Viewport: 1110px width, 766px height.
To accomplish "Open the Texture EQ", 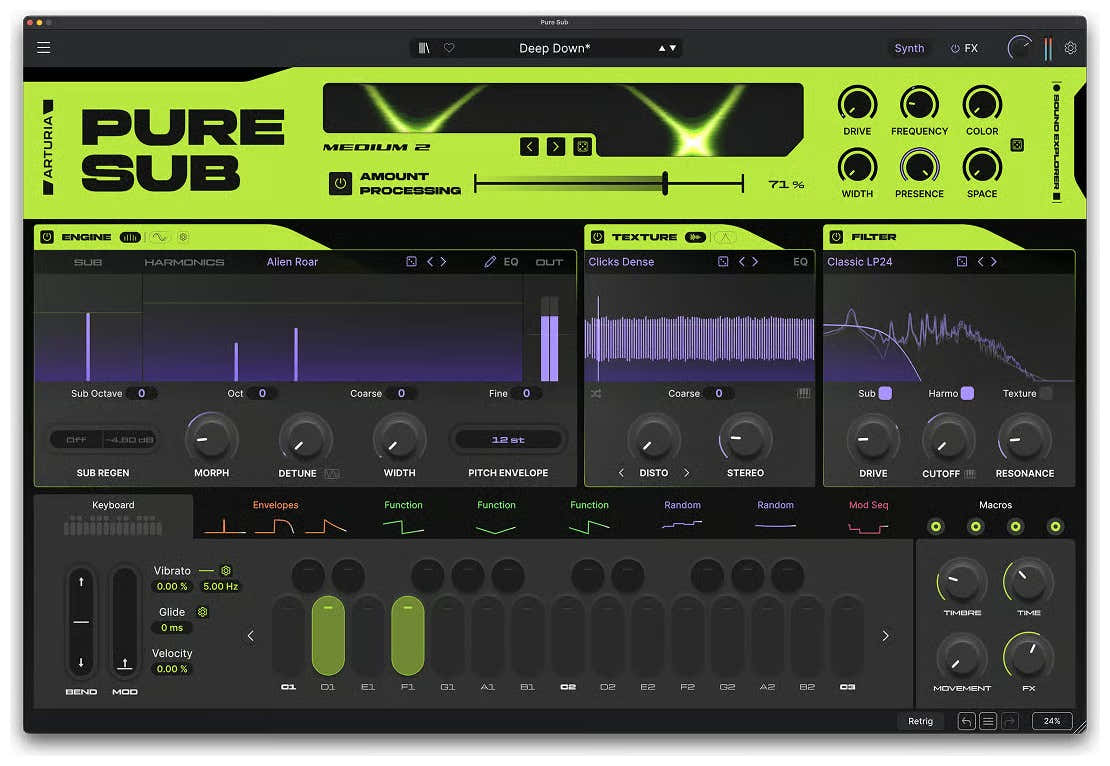I will click(800, 262).
